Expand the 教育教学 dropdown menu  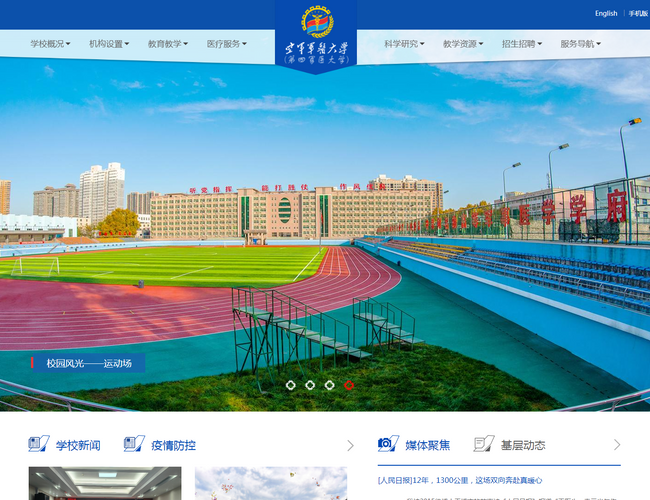click(x=168, y=44)
